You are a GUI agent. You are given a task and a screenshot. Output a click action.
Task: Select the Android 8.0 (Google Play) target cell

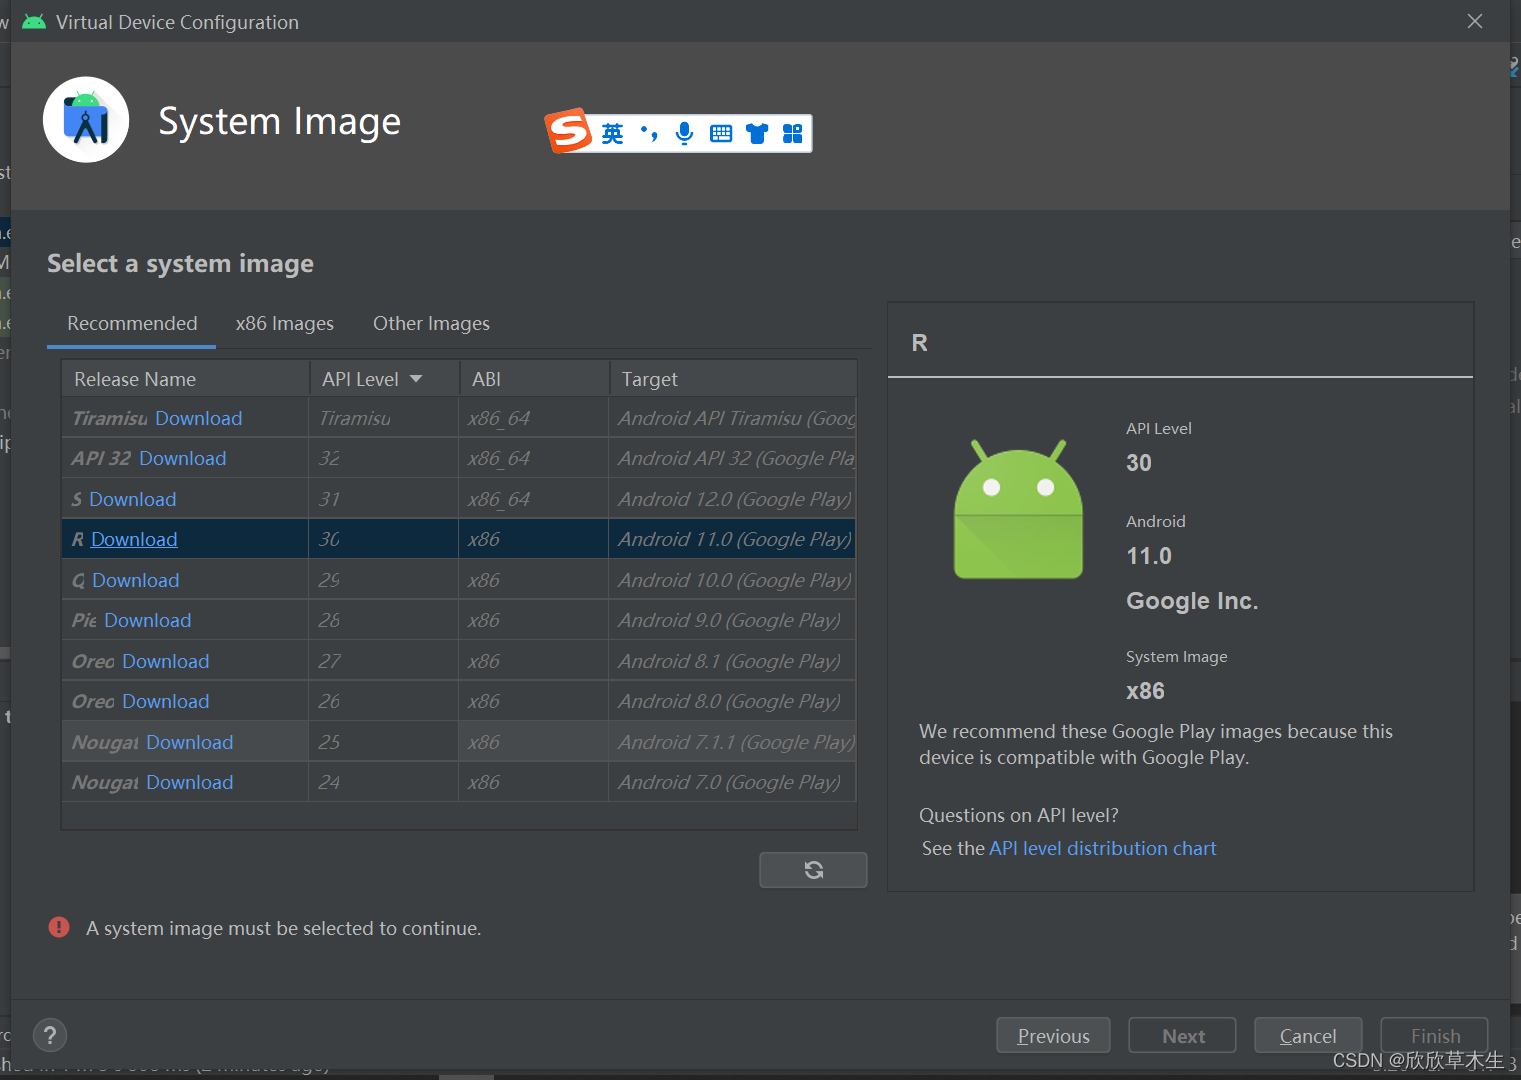click(732, 701)
